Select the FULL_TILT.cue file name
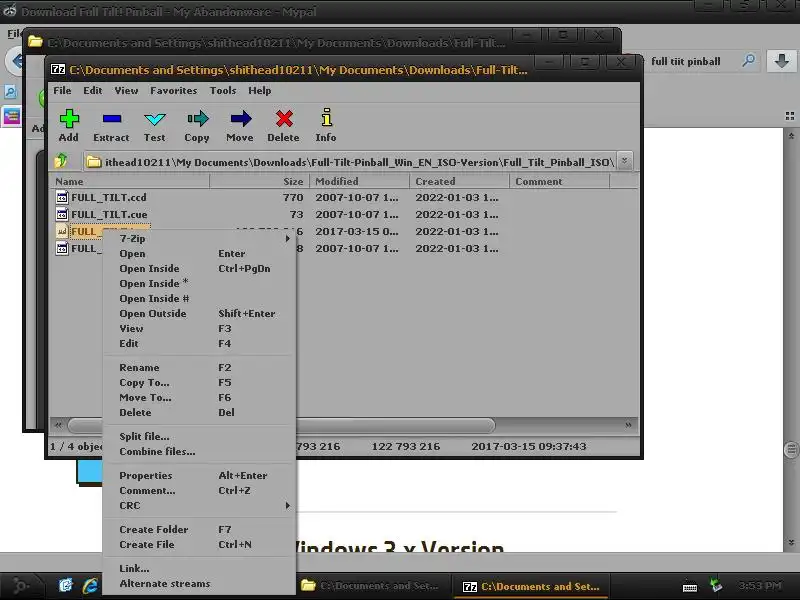The width and height of the screenshot is (800, 600). point(109,214)
